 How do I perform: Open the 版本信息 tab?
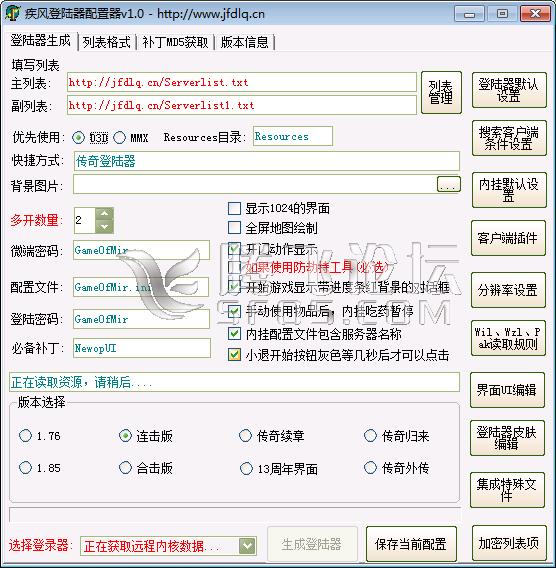click(244, 42)
